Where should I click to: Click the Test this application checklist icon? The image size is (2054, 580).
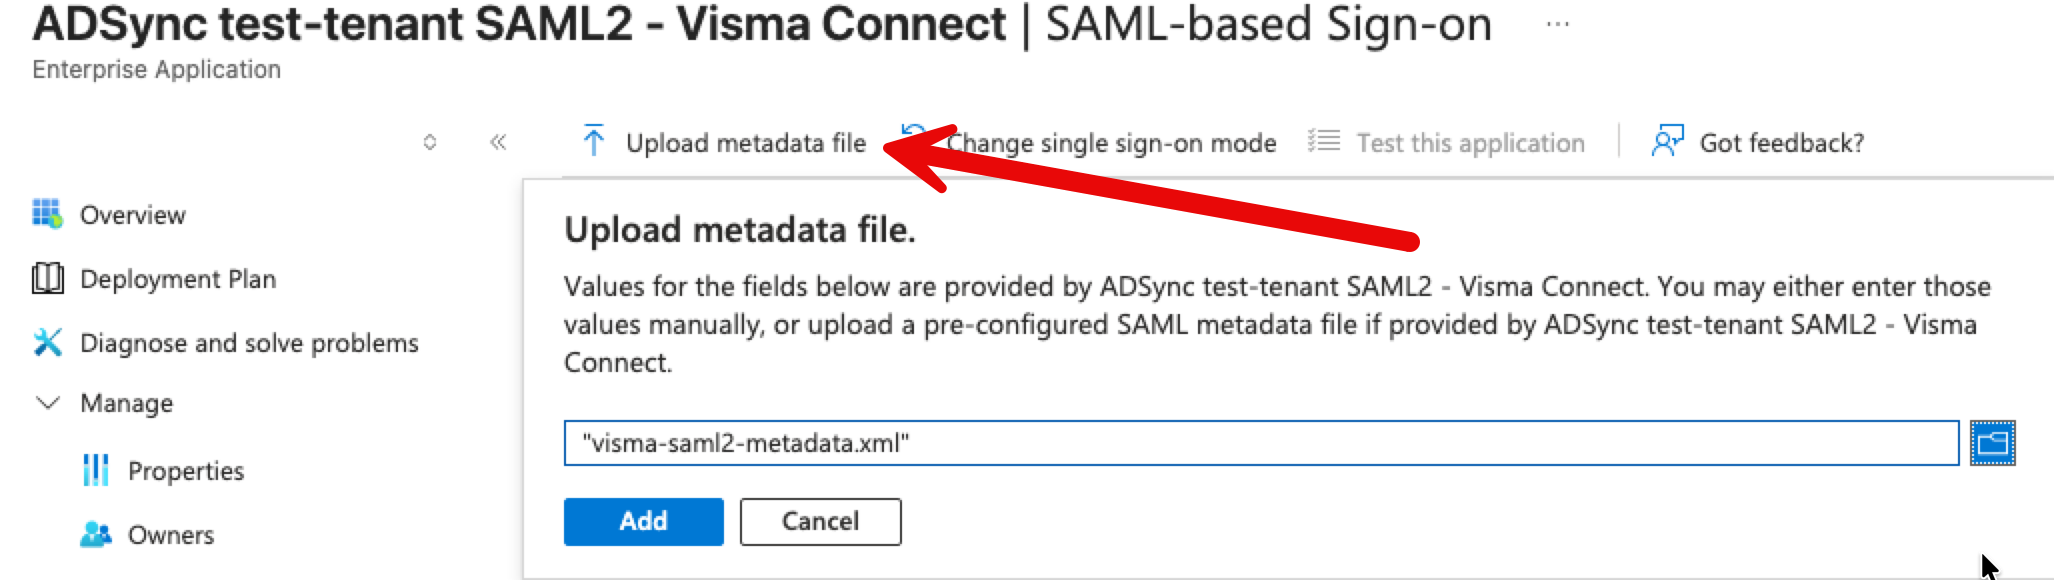[x=1323, y=141]
